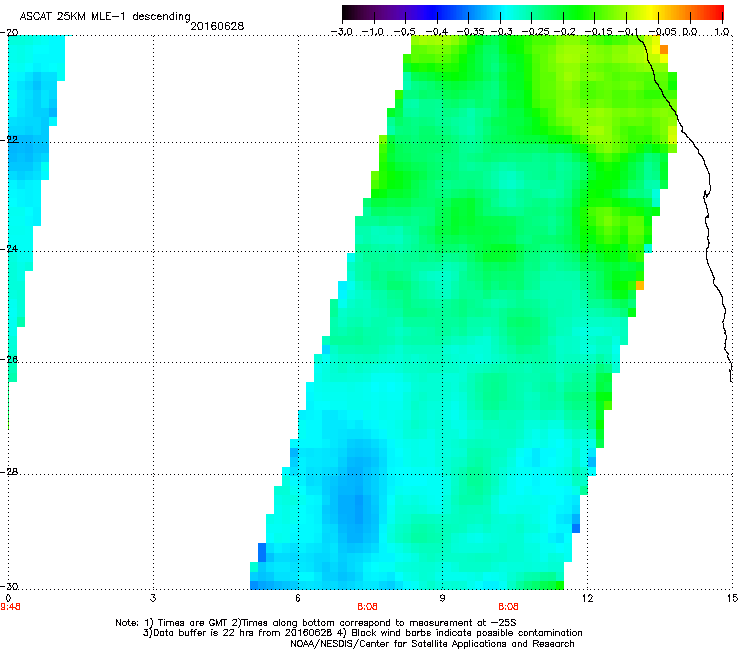Image resolution: width=740 pixels, height=650 pixels.
Task: Click the red 8:08 time under longitude 7
Action: tap(367, 607)
